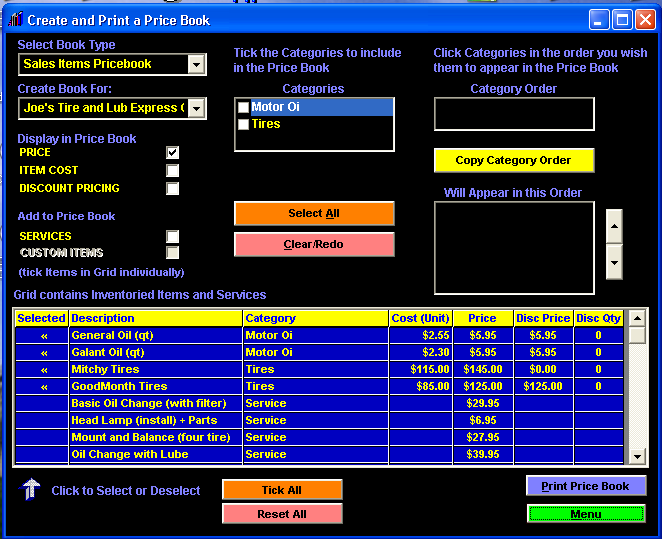The width and height of the screenshot is (662, 539).
Task: Move category down with the down arrow button
Action: click(x=614, y=263)
